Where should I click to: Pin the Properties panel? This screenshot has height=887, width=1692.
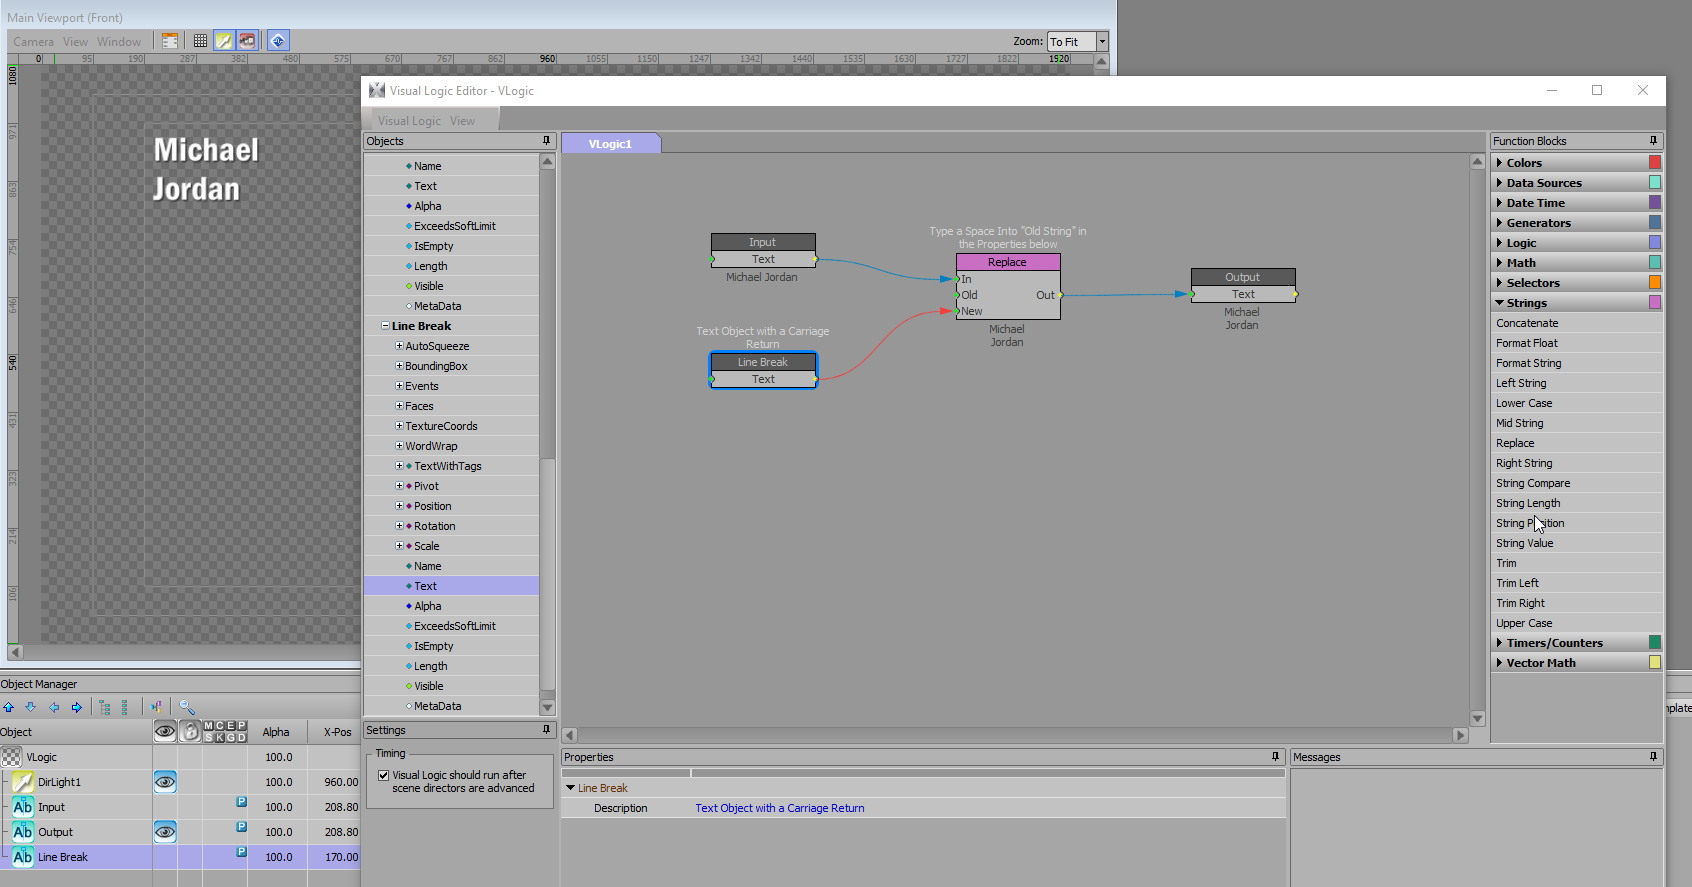click(1275, 757)
